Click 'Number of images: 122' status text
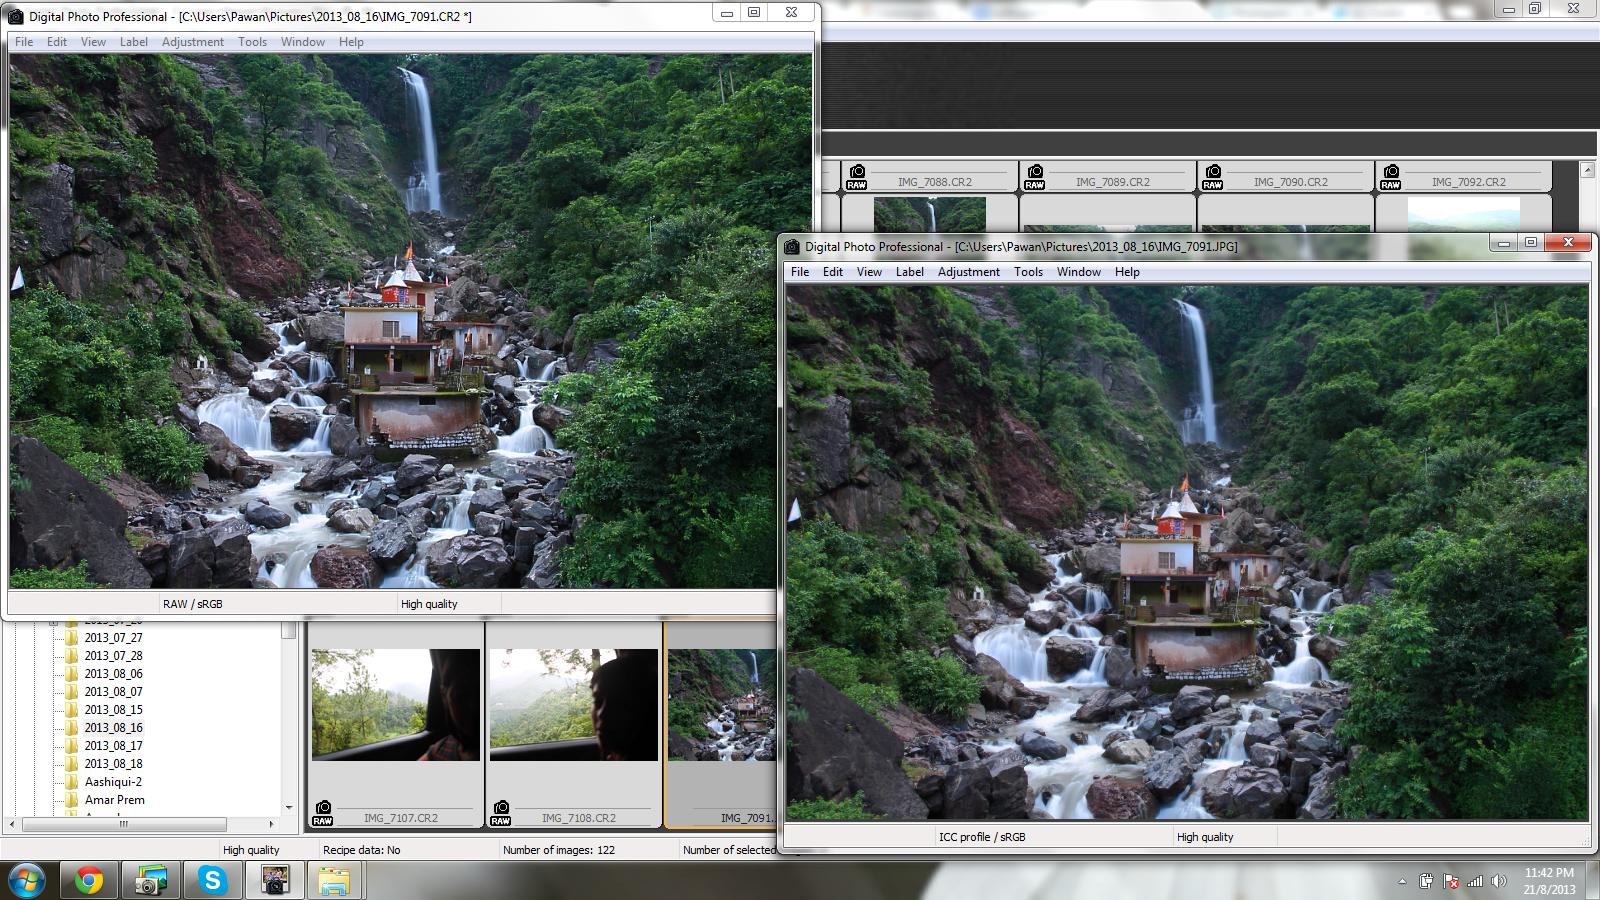This screenshot has width=1600, height=900. (559, 850)
